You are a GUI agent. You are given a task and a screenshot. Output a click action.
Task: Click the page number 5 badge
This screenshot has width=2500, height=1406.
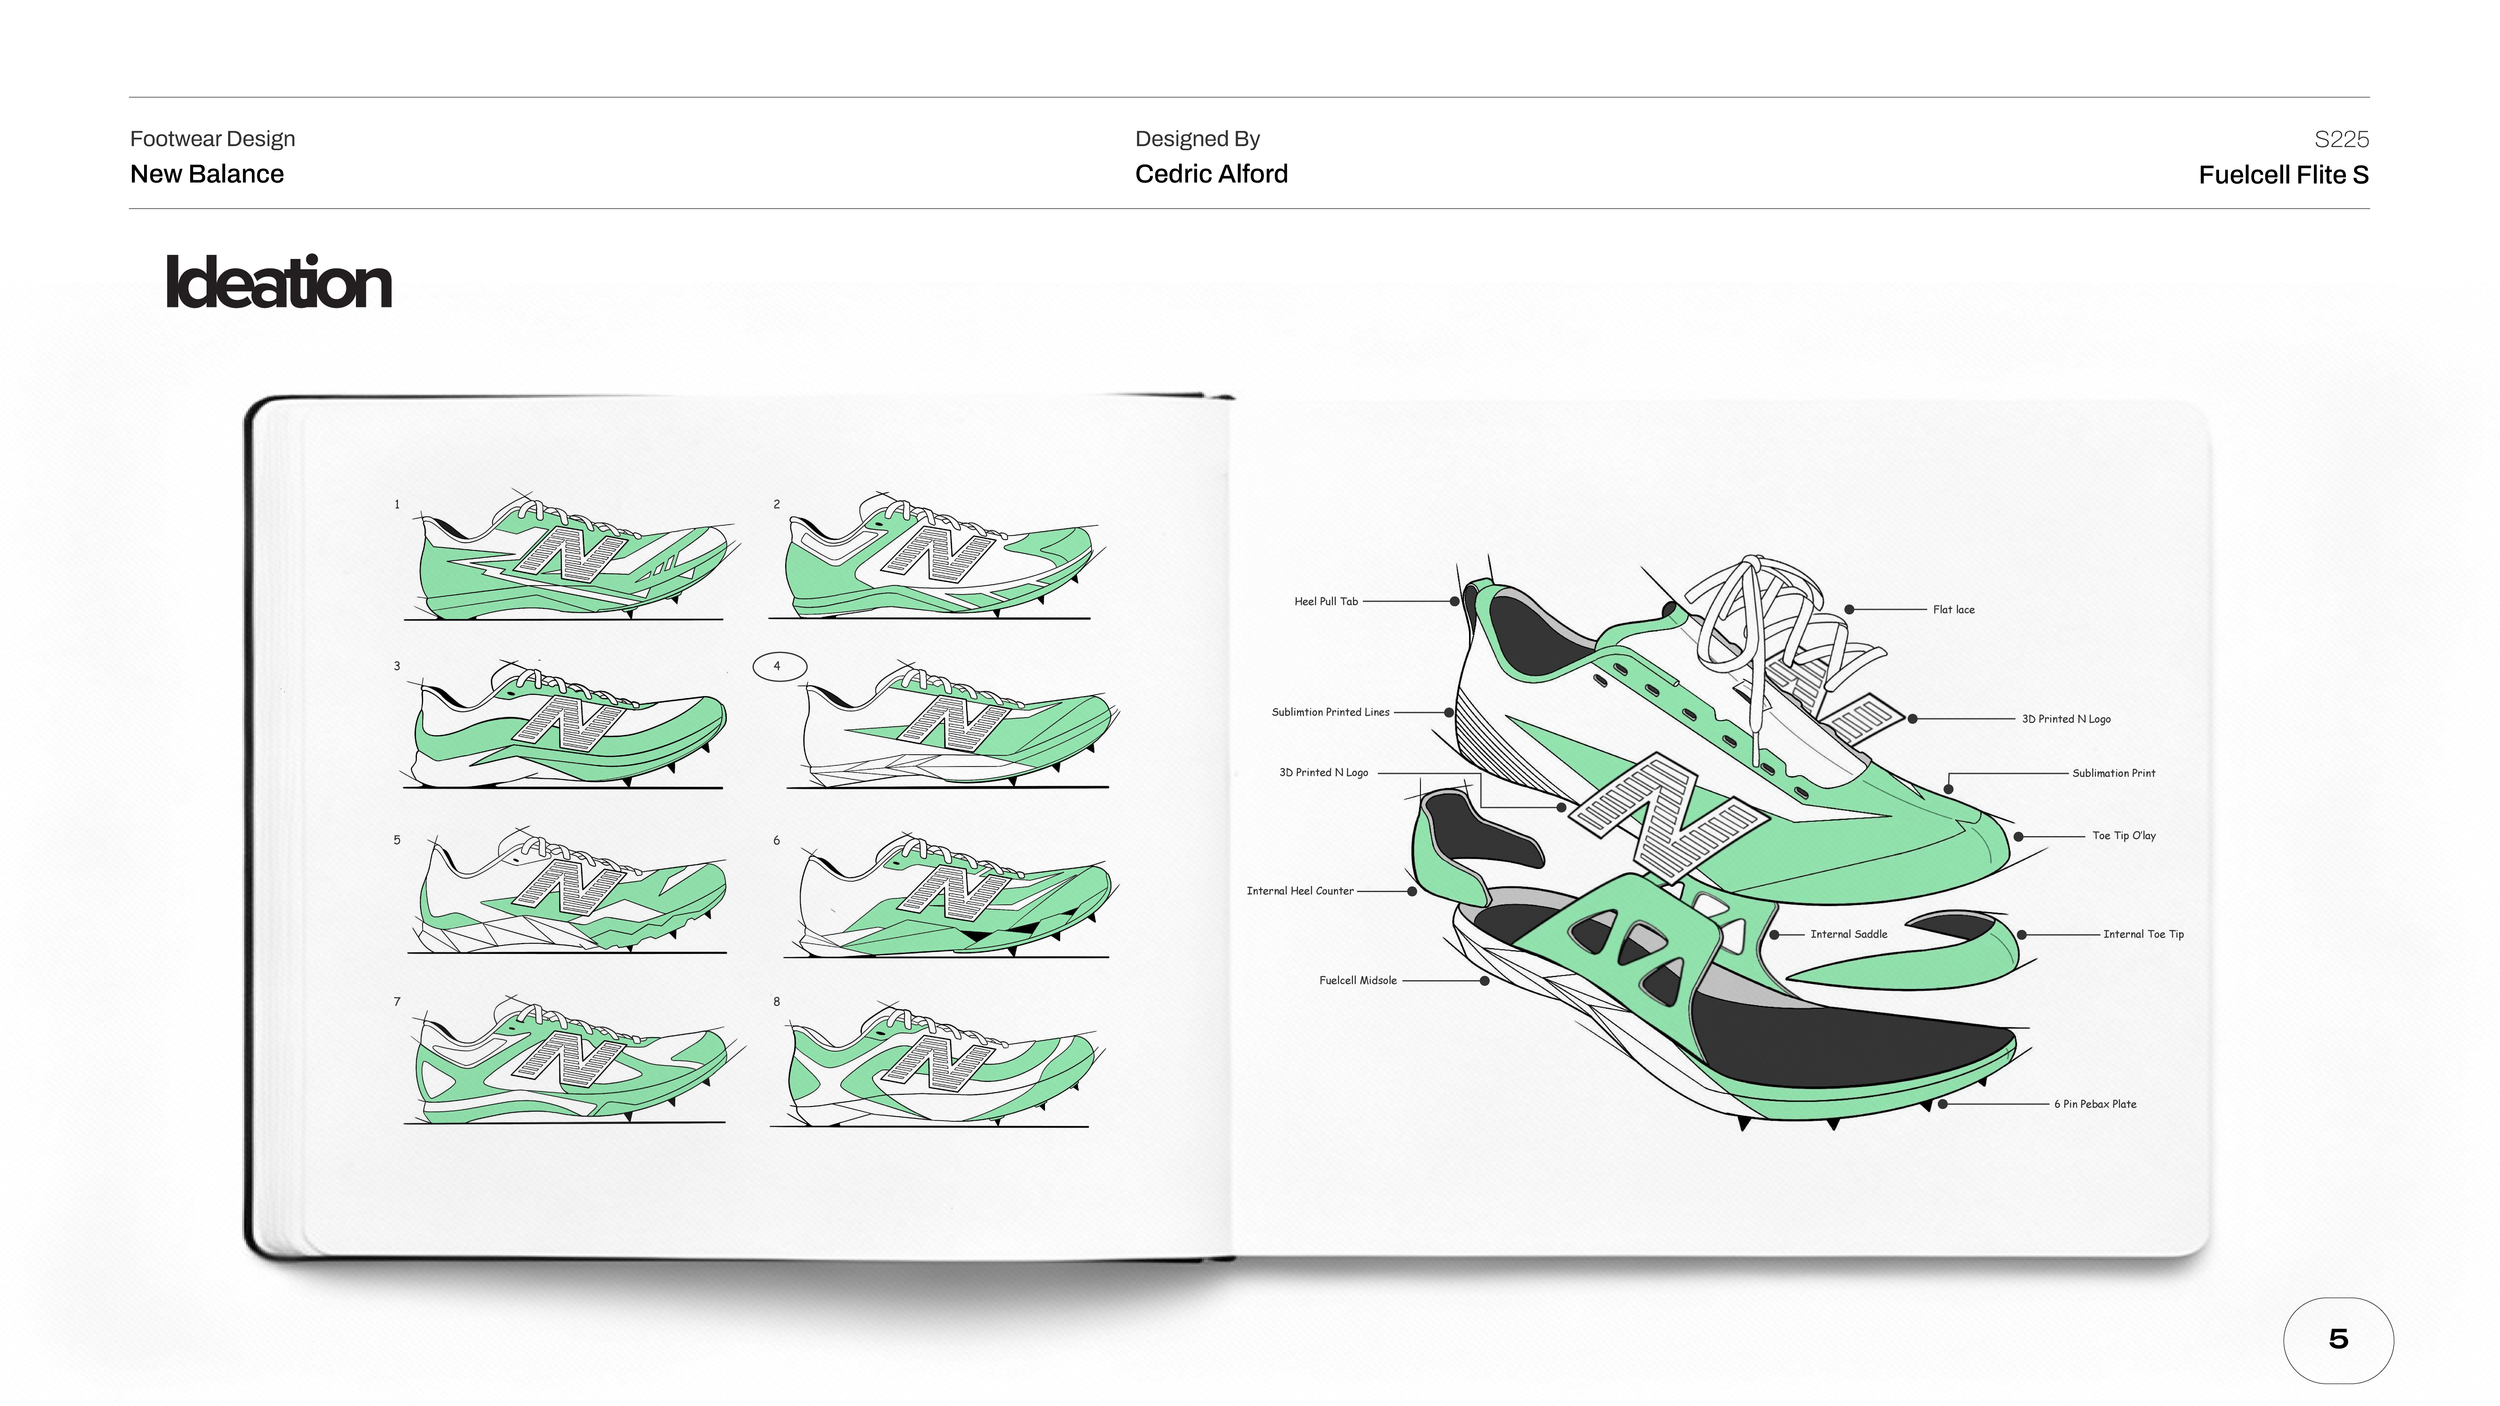(2337, 1340)
